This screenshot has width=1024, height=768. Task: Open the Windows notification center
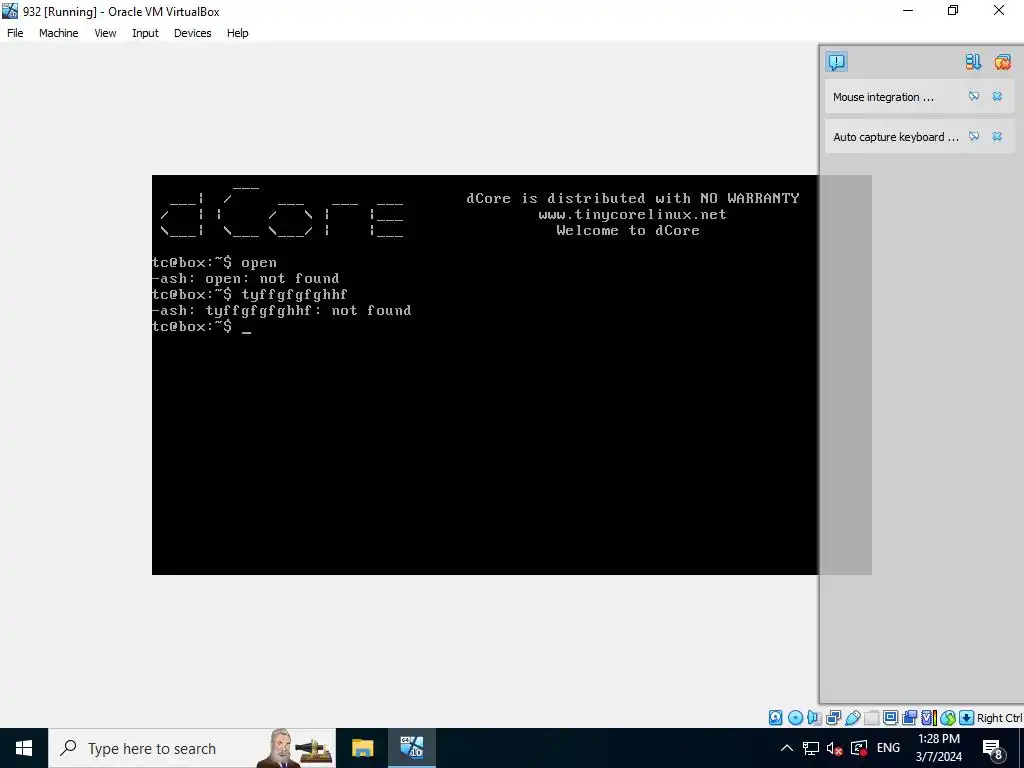(993, 748)
